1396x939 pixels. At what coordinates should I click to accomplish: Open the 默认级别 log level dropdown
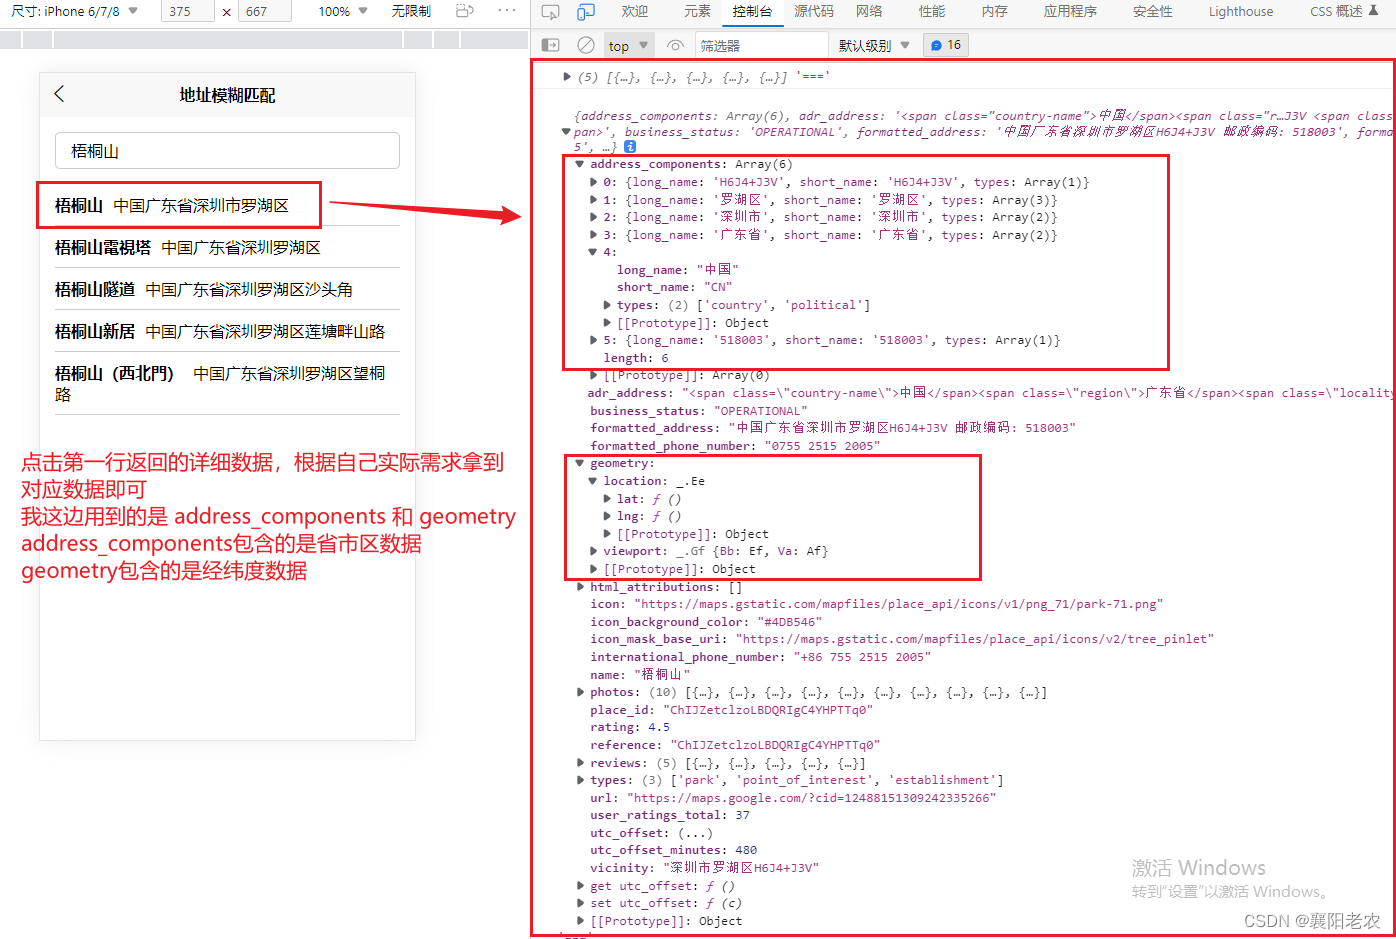[874, 44]
